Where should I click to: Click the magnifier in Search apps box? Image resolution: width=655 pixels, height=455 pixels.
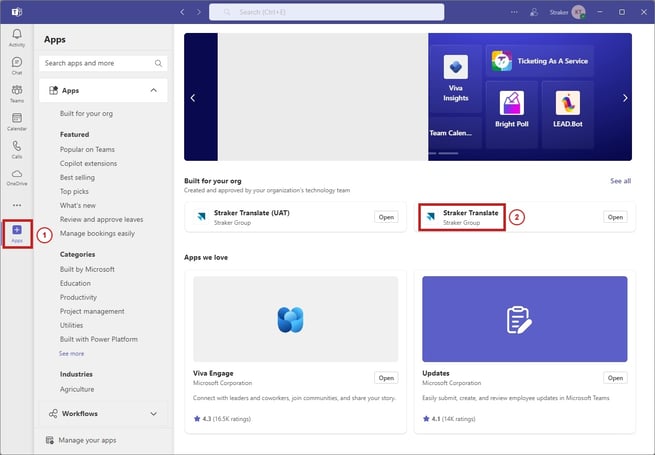[x=158, y=63]
